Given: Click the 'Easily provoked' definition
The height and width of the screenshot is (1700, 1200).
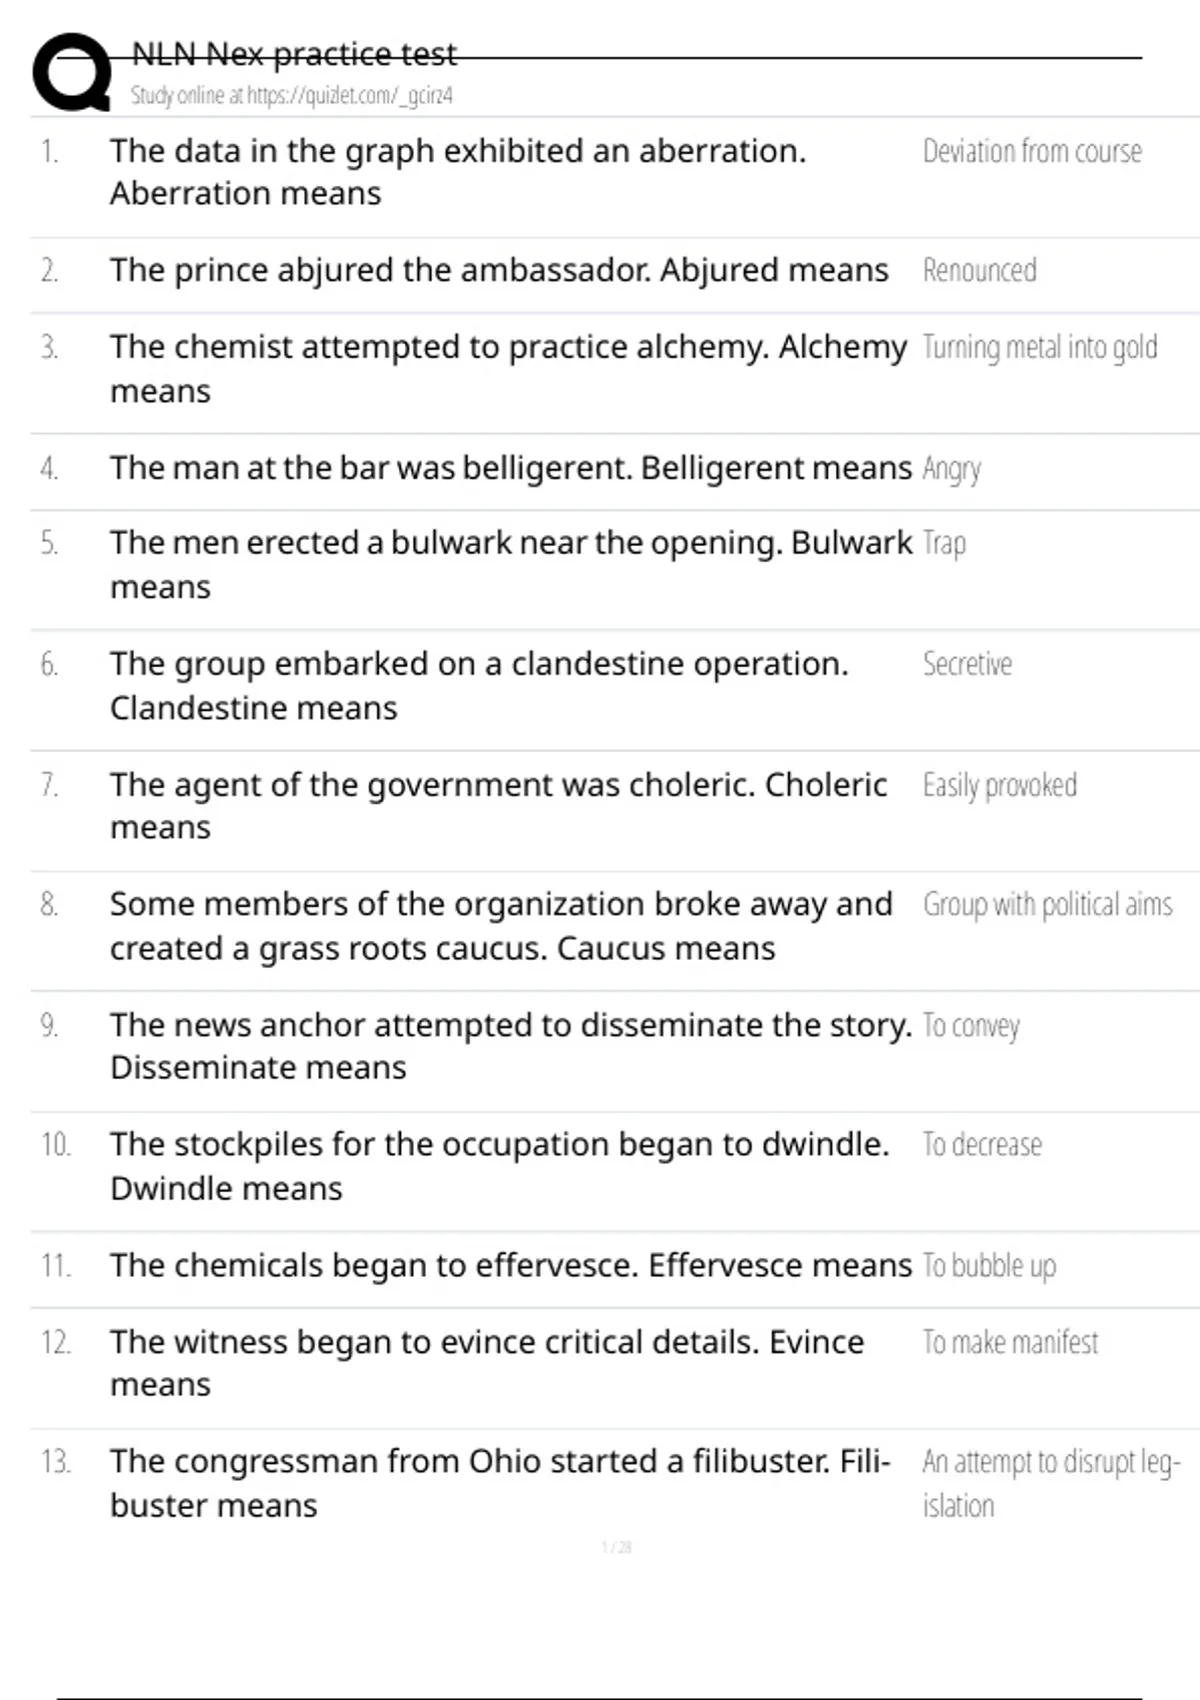Looking at the screenshot, I should click(x=1000, y=786).
